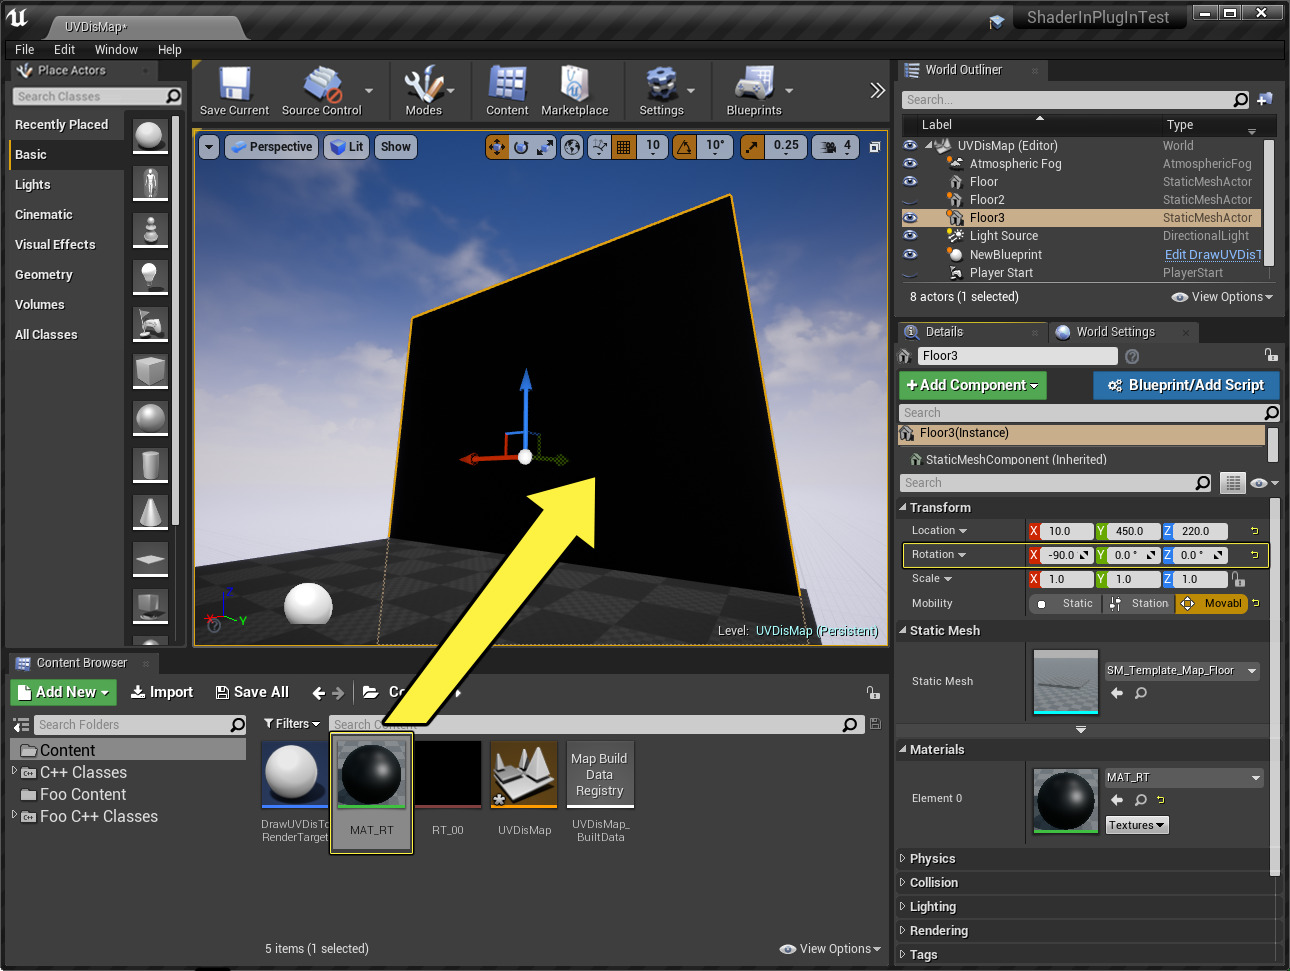This screenshot has width=1290, height=971.
Task: Toggle visibility eye for Atmospheric Fog
Action: point(910,163)
